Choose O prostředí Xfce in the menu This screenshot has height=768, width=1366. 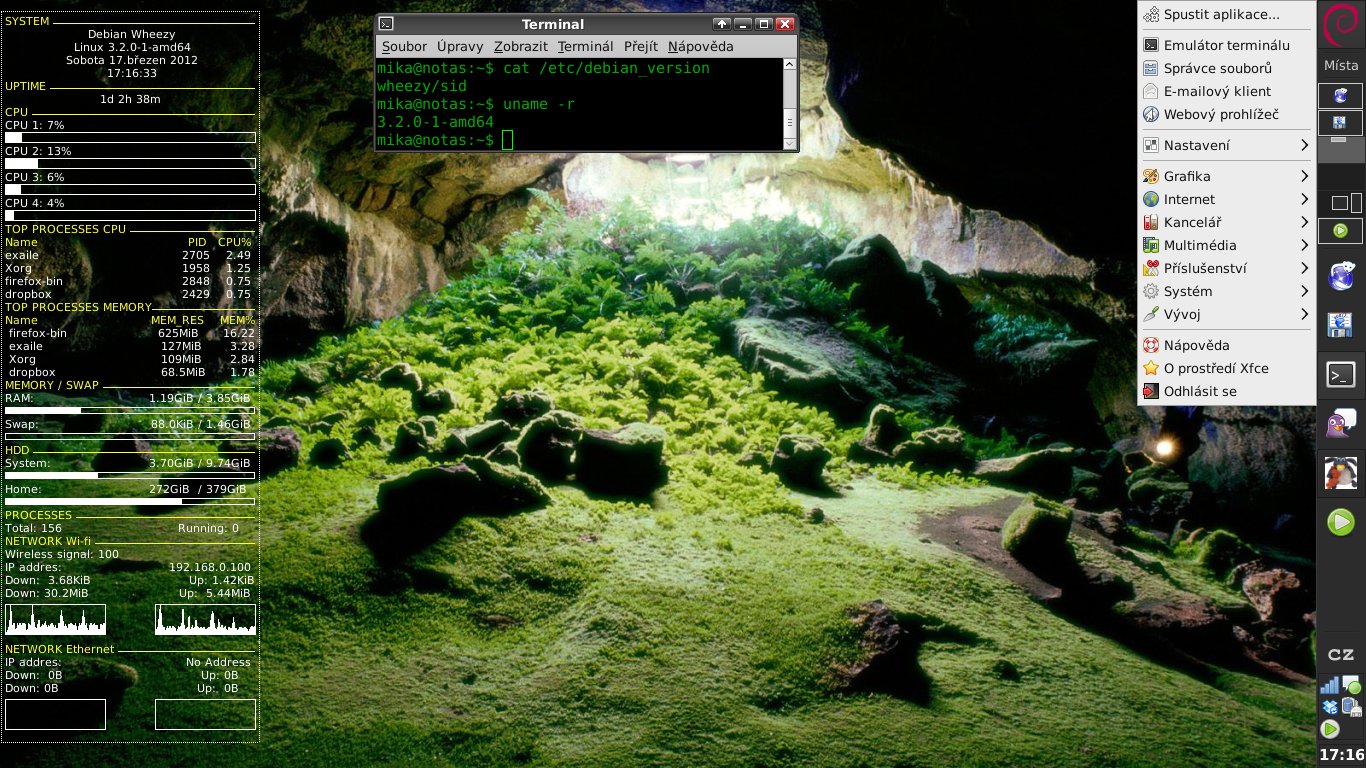pyautogui.click(x=1226, y=368)
